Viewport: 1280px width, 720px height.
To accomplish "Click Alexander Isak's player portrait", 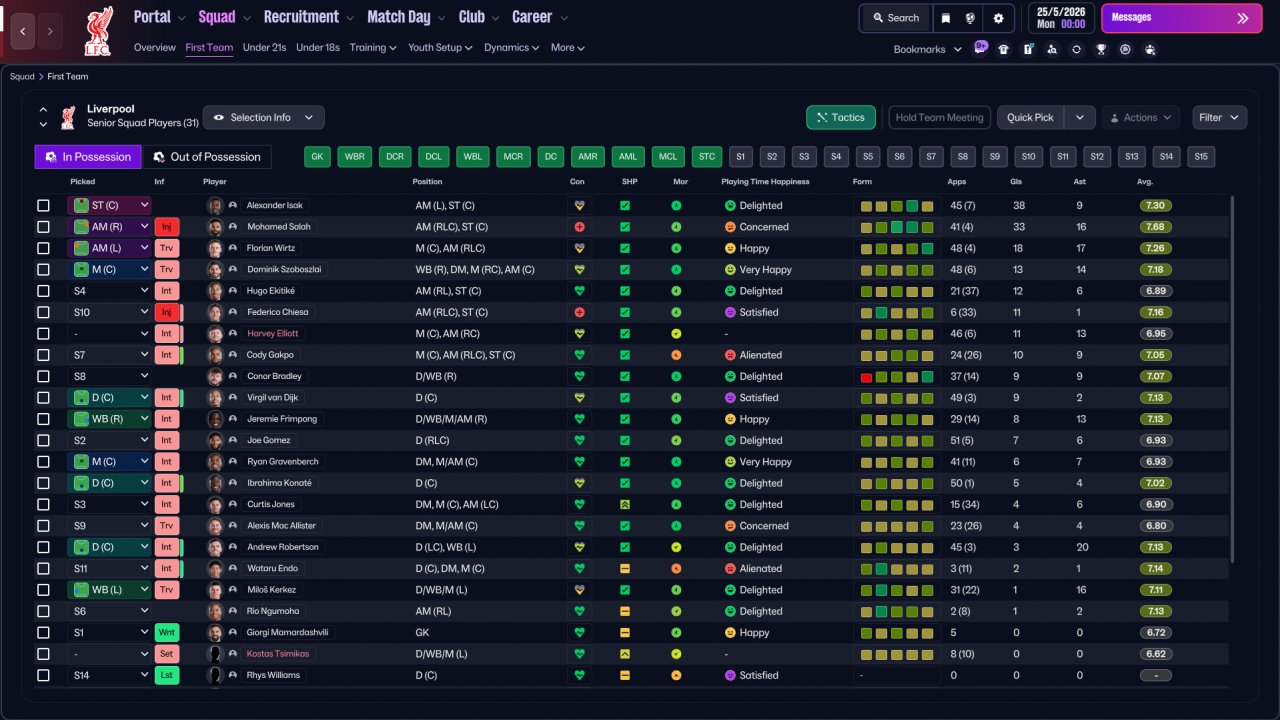I will coord(214,205).
